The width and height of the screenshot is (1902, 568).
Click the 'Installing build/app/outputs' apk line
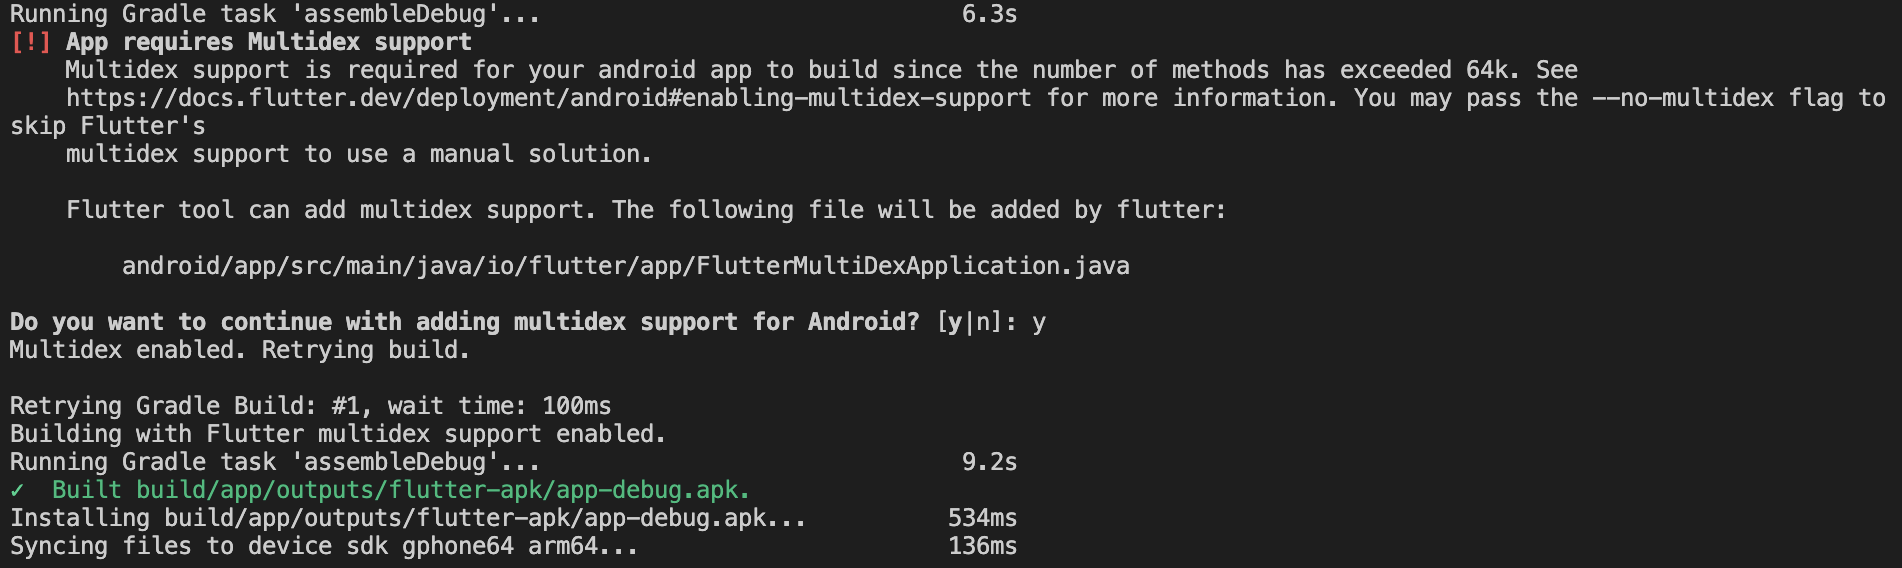point(408,518)
